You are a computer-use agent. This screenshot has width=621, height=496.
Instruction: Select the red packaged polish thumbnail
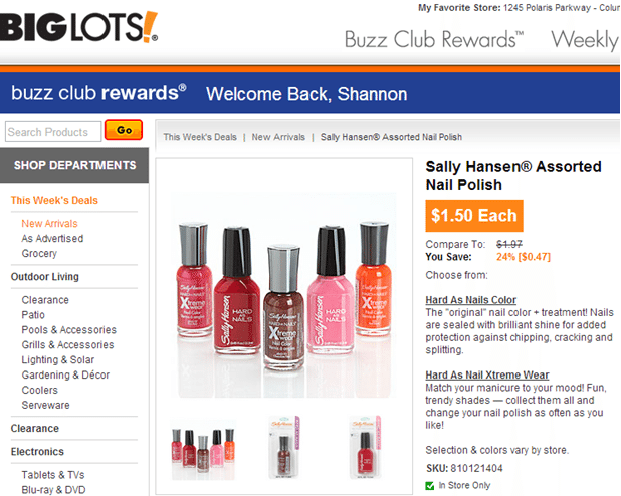(366, 447)
